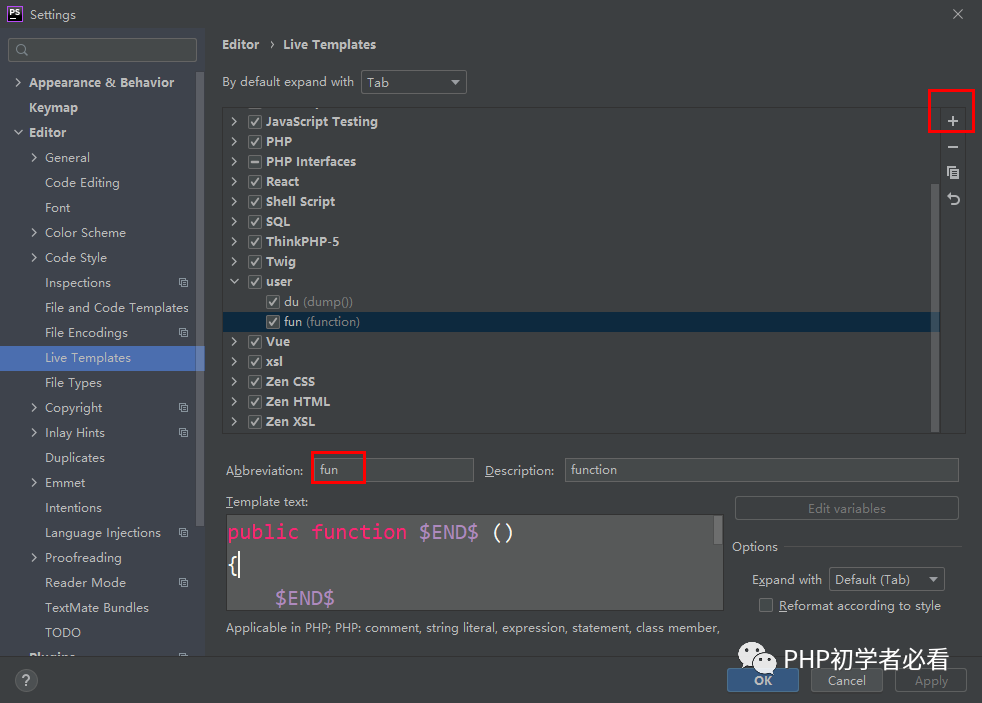This screenshot has height=703, width=982.
Task: Open Code Editing settings page
Action: tap(82, 183)
